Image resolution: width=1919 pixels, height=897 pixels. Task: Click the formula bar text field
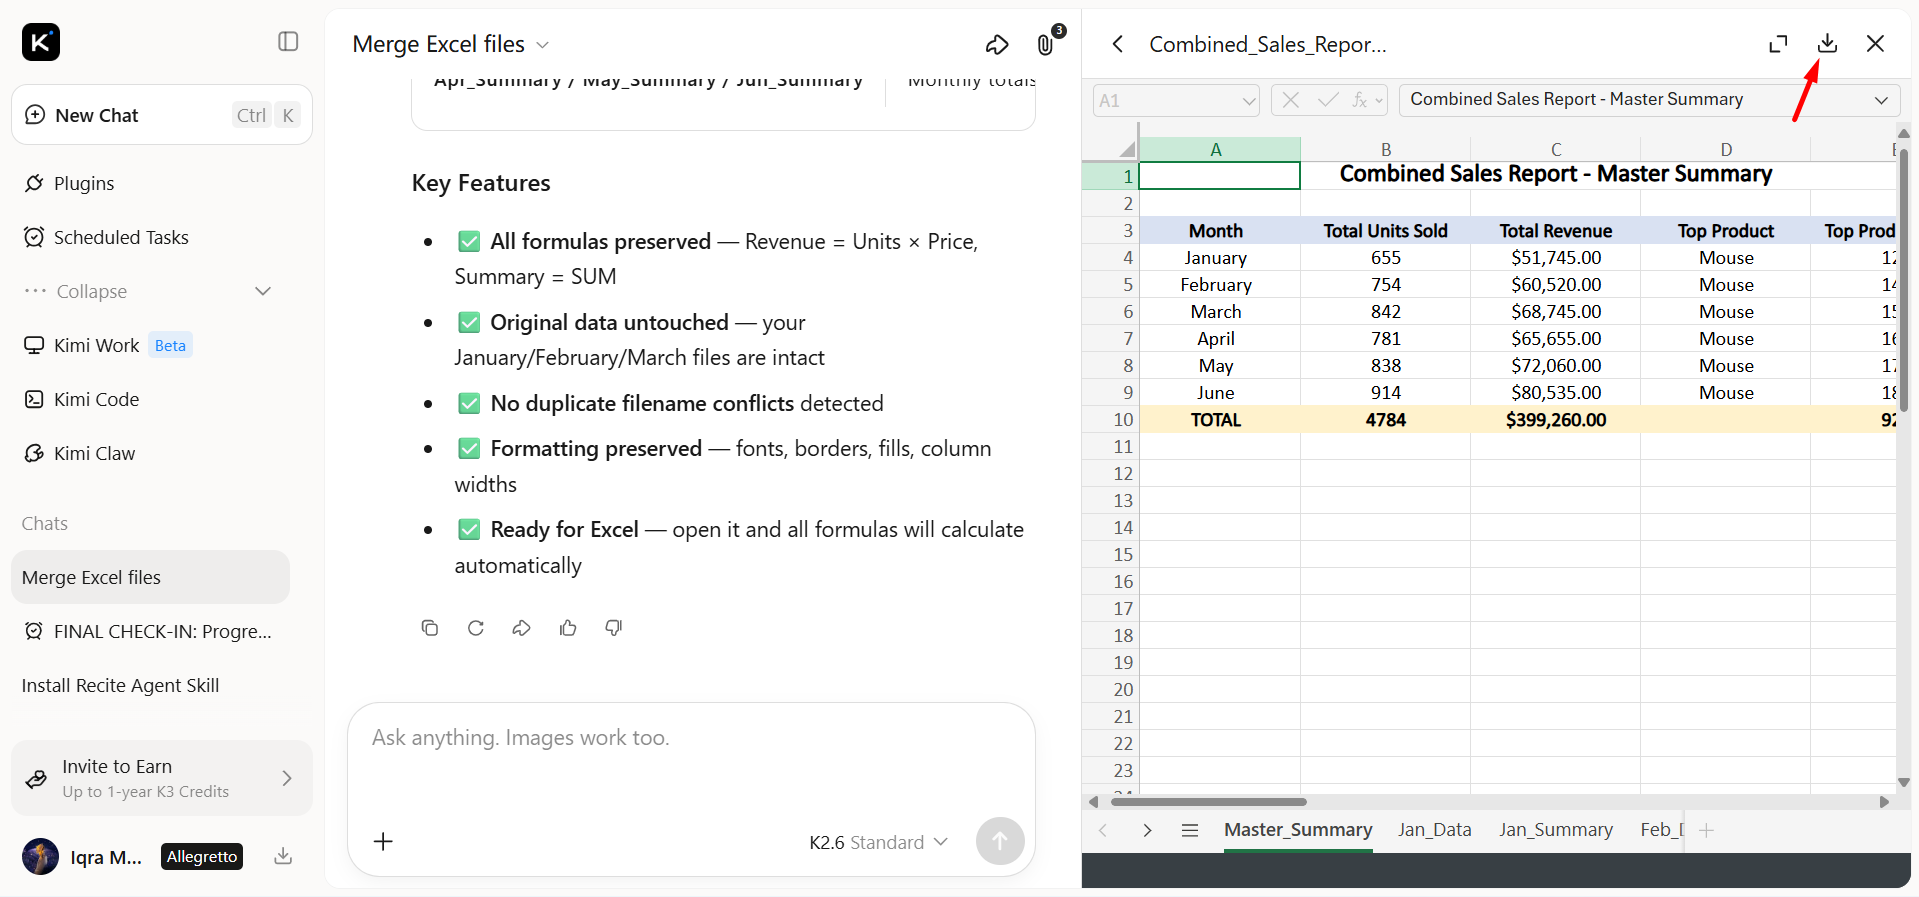pos(1635,100)
